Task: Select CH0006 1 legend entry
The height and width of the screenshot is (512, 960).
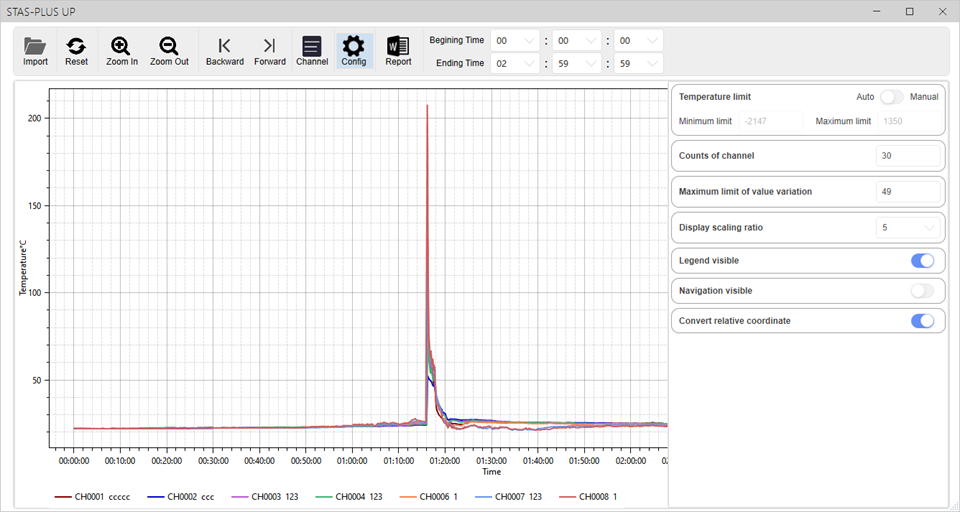Action: pyautogui.click(x=428, y=497)
